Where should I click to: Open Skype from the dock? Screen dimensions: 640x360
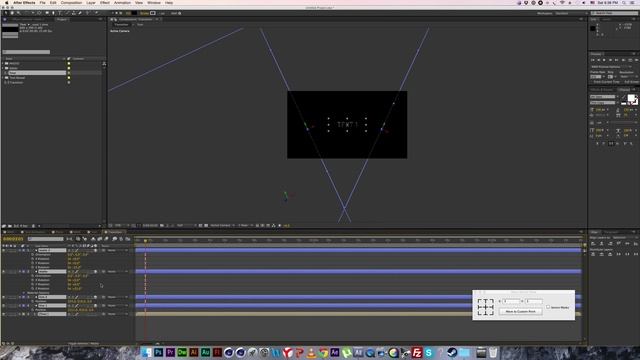tap(429, 352)
